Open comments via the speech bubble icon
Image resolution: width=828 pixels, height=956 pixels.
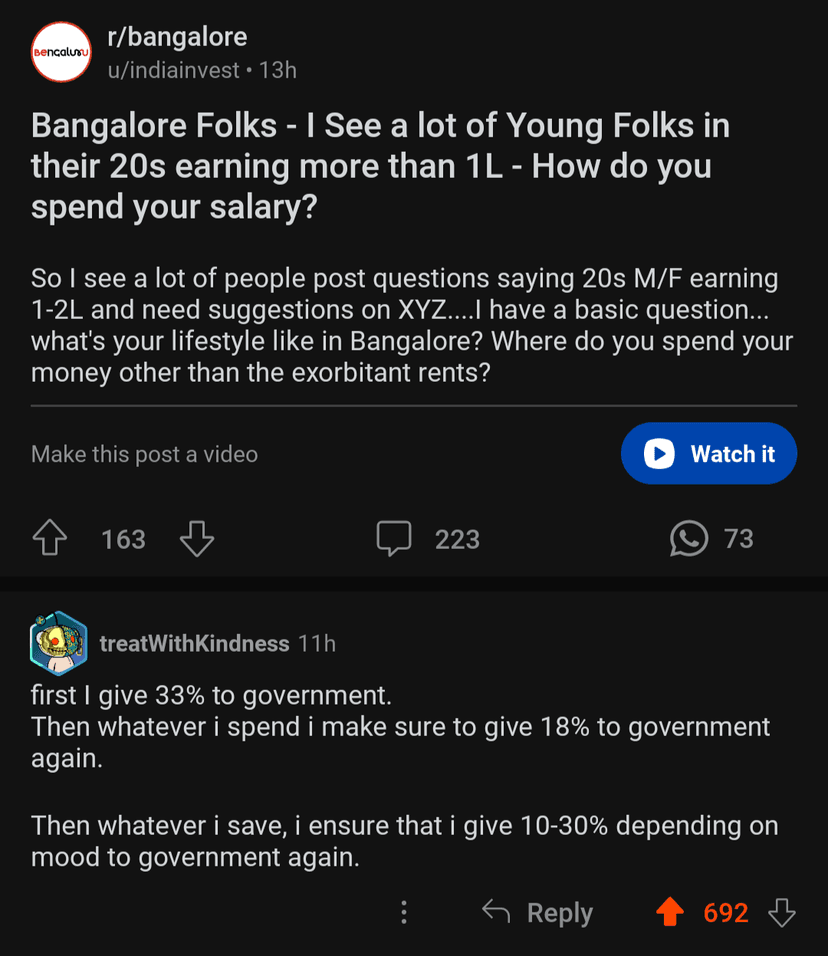pyautogui.click(x=394, y=539)
